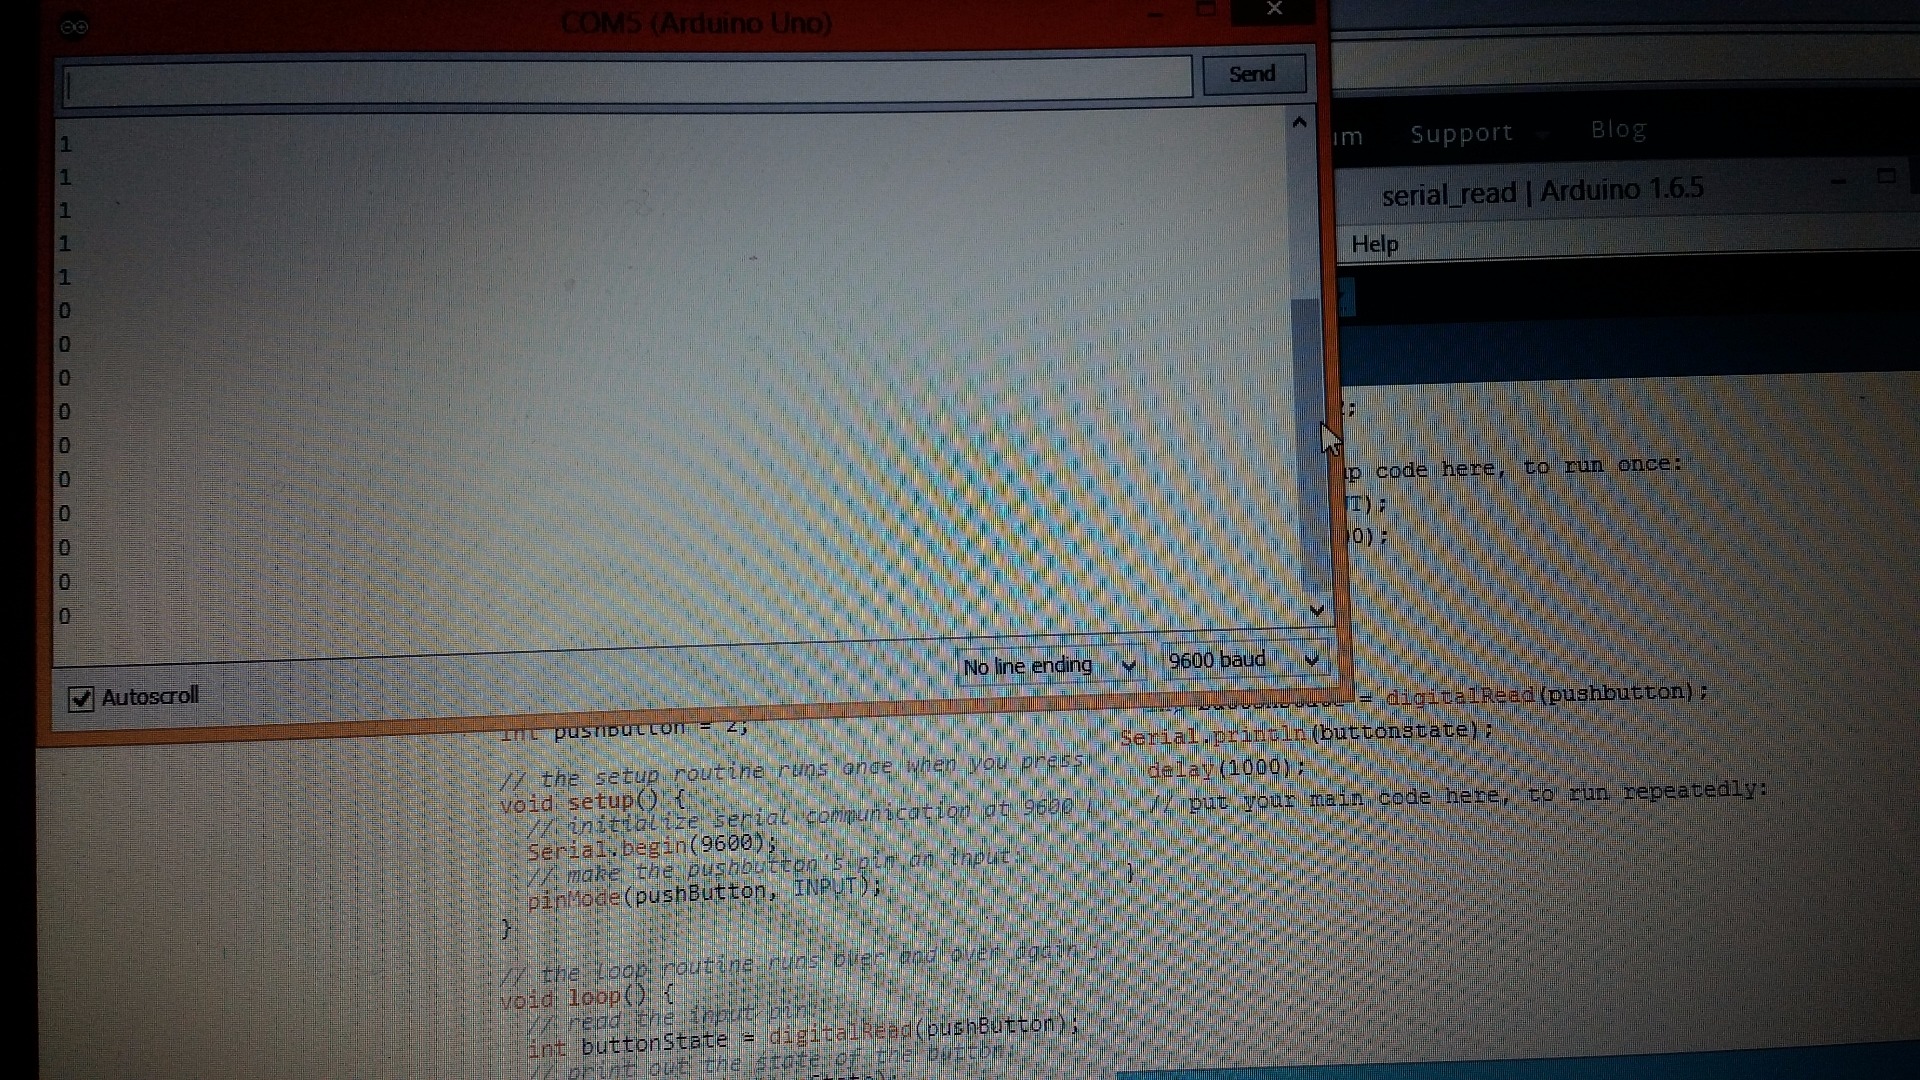
Task: Click the serial monitor scroll up arrow
Action: tap(1299, 123)
